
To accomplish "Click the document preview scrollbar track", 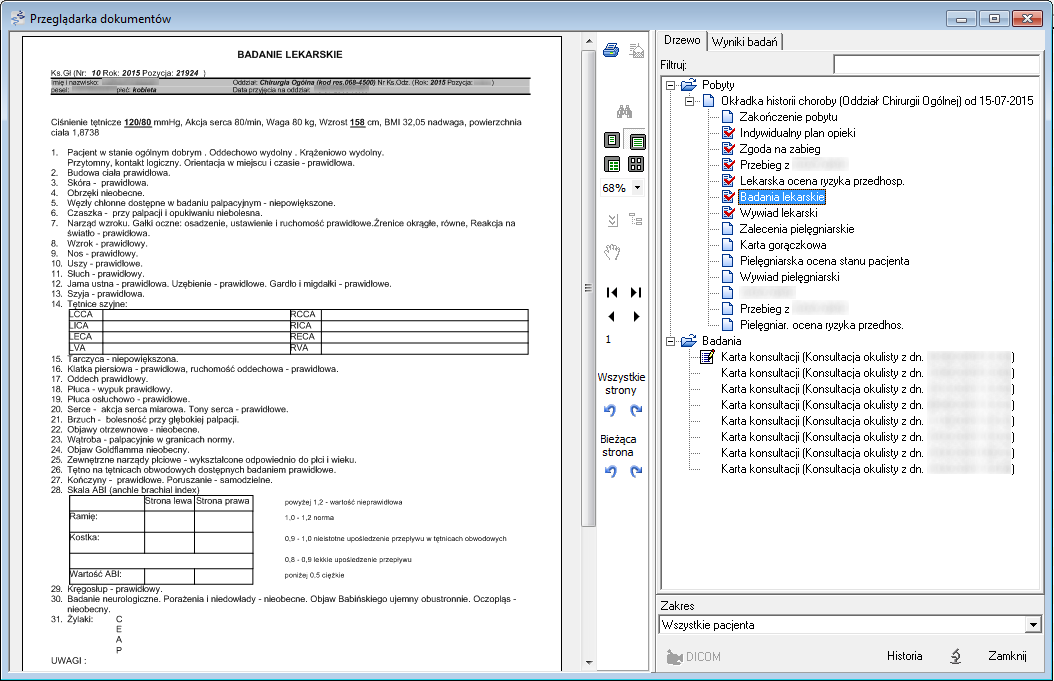I will 589,592.
